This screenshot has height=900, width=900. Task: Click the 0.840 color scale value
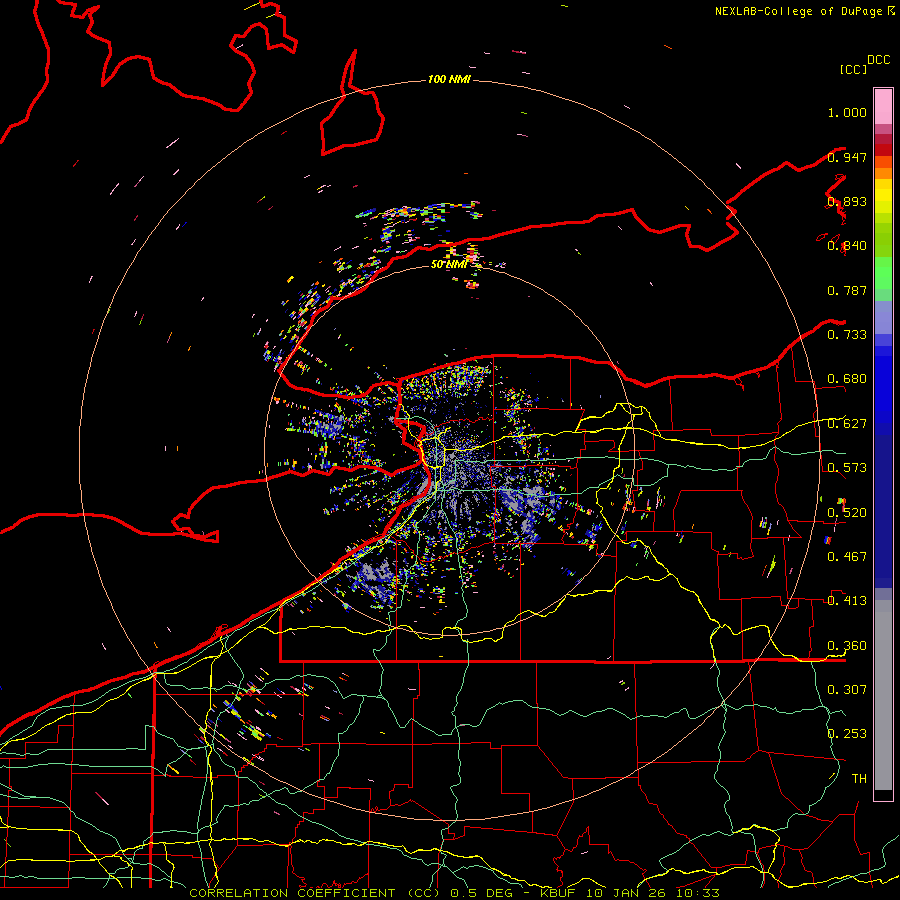pos(847,246)
